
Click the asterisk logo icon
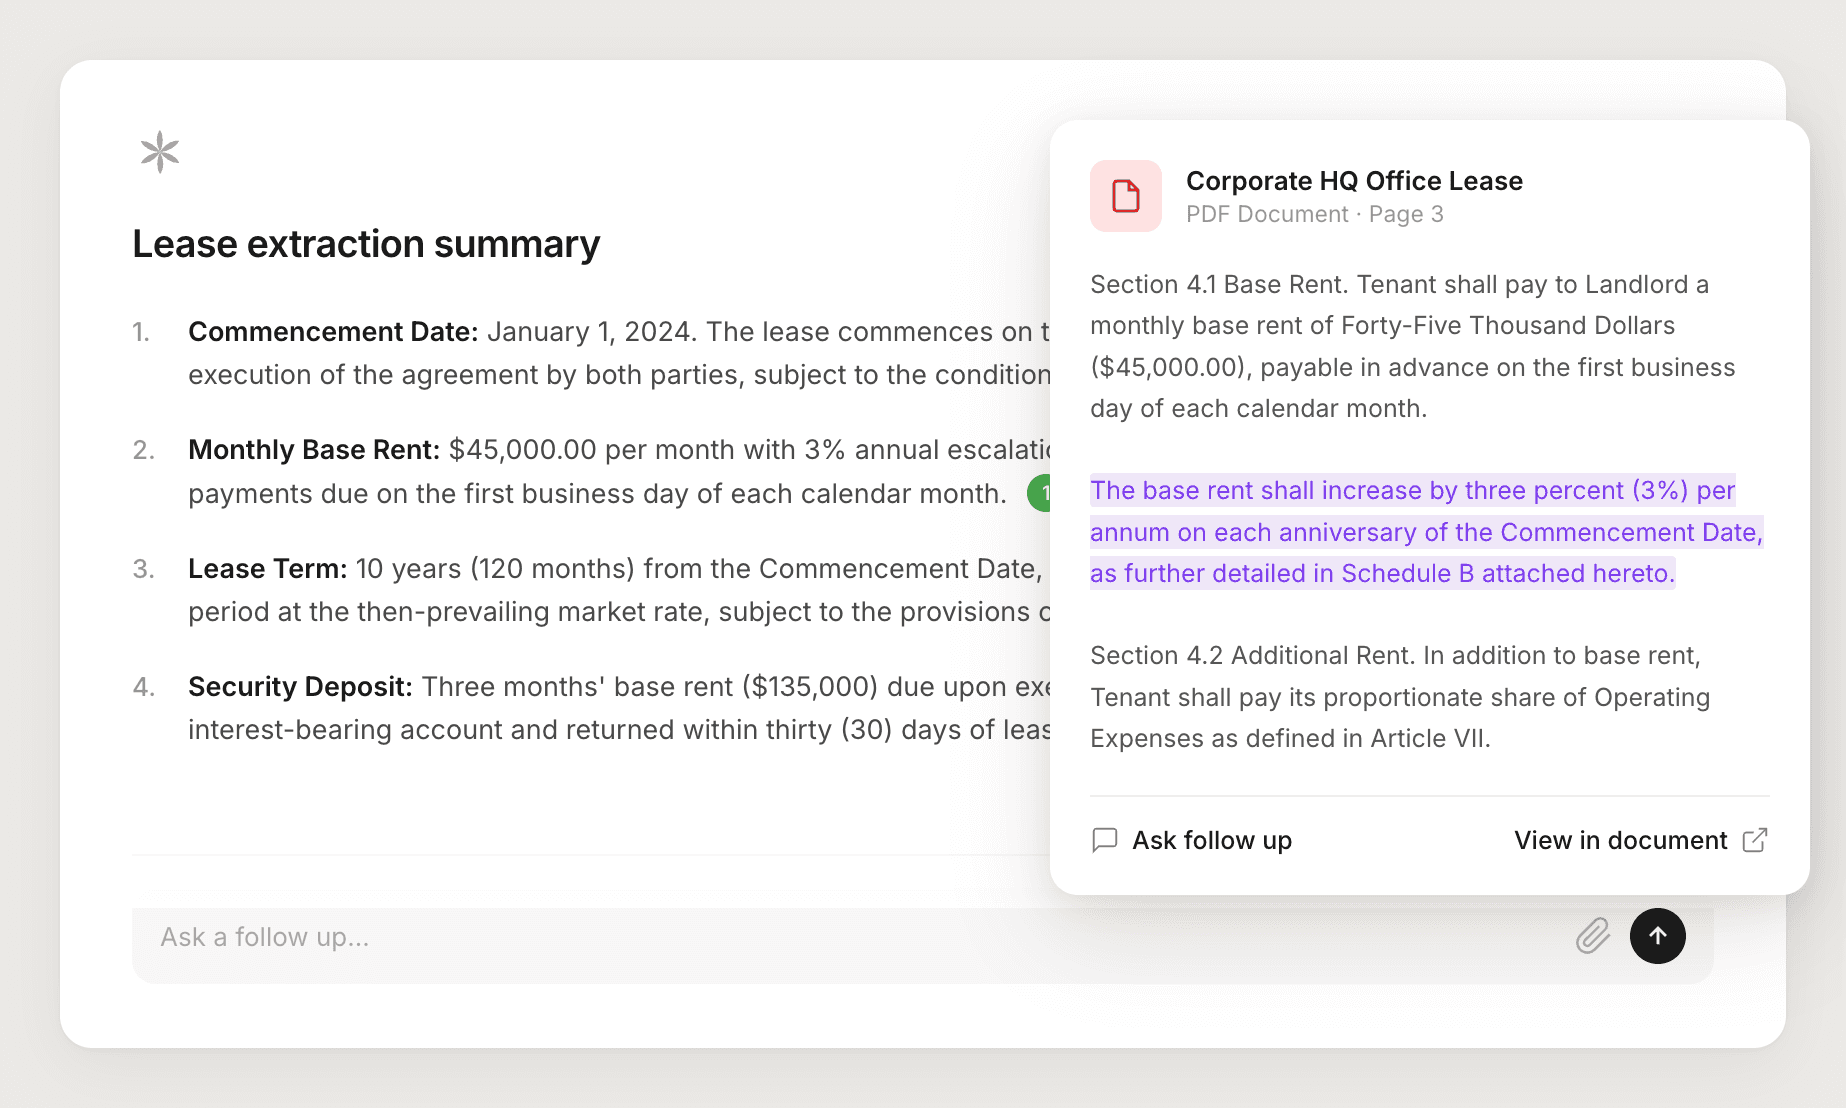click(x=160, y=152)
